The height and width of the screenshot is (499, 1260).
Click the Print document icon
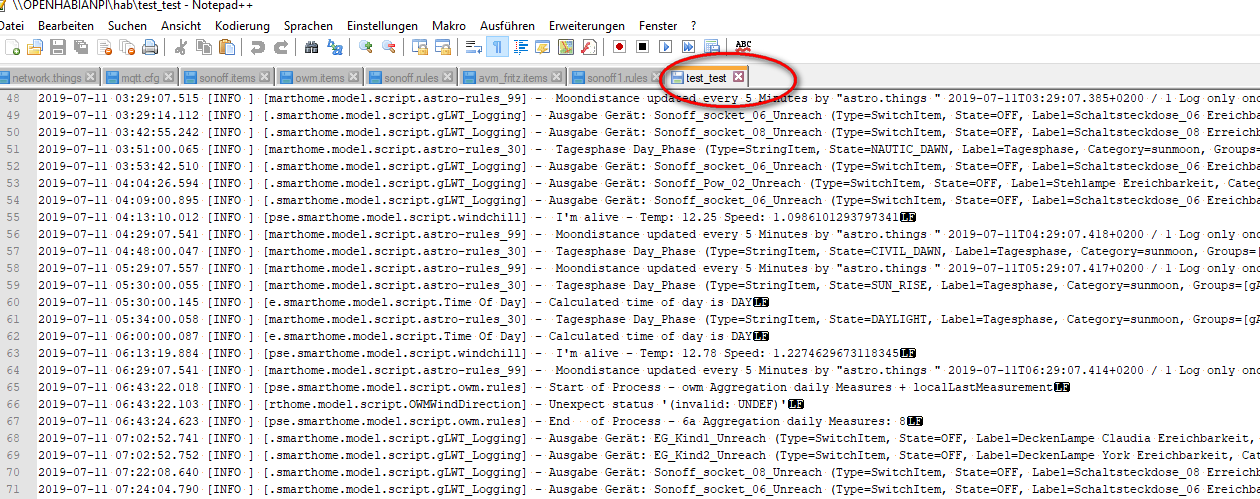coord(149,47)
